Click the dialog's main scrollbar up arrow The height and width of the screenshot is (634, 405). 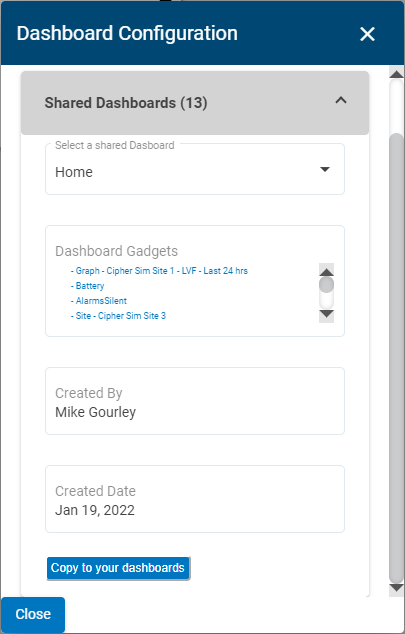point(397,74)
